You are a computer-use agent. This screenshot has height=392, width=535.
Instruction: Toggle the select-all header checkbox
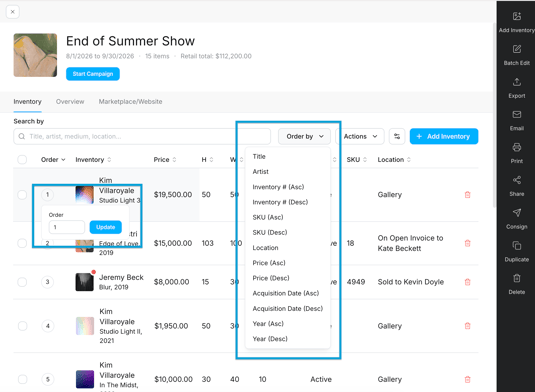[x=22, y=160]
